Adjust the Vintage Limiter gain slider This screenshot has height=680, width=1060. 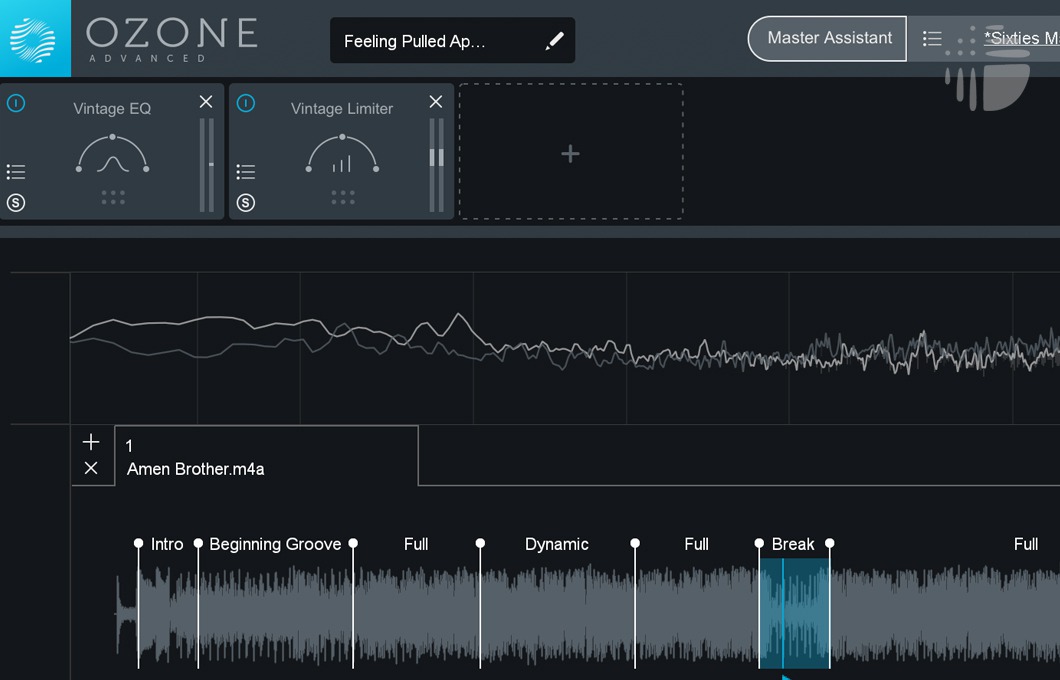(437, 165)
